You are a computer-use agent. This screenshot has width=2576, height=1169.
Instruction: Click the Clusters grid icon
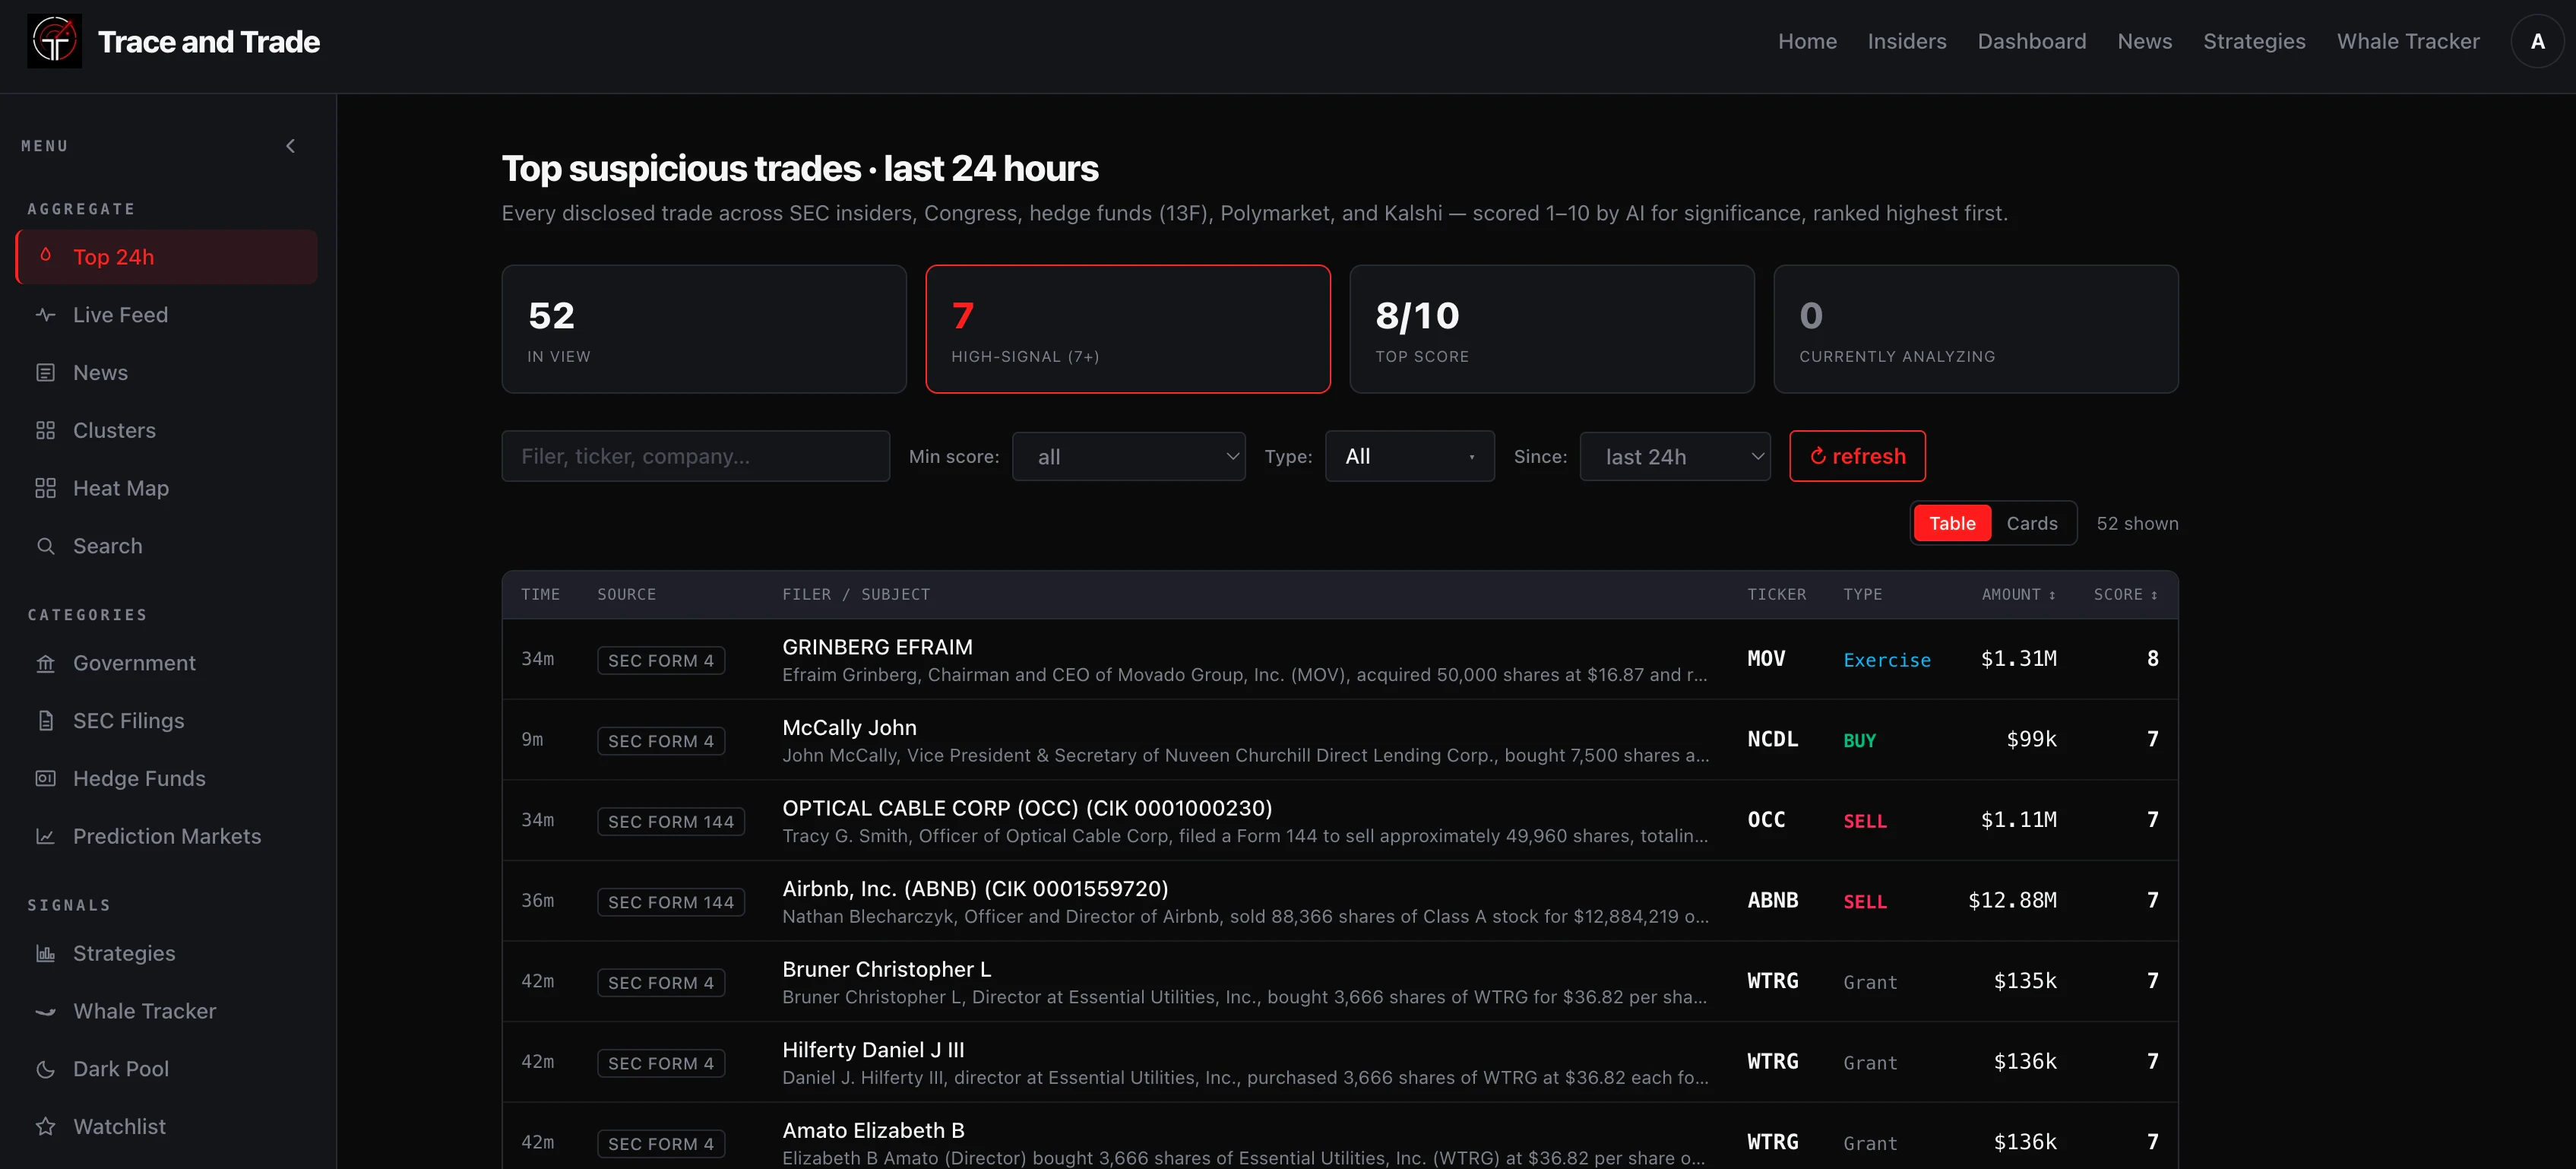46,430
